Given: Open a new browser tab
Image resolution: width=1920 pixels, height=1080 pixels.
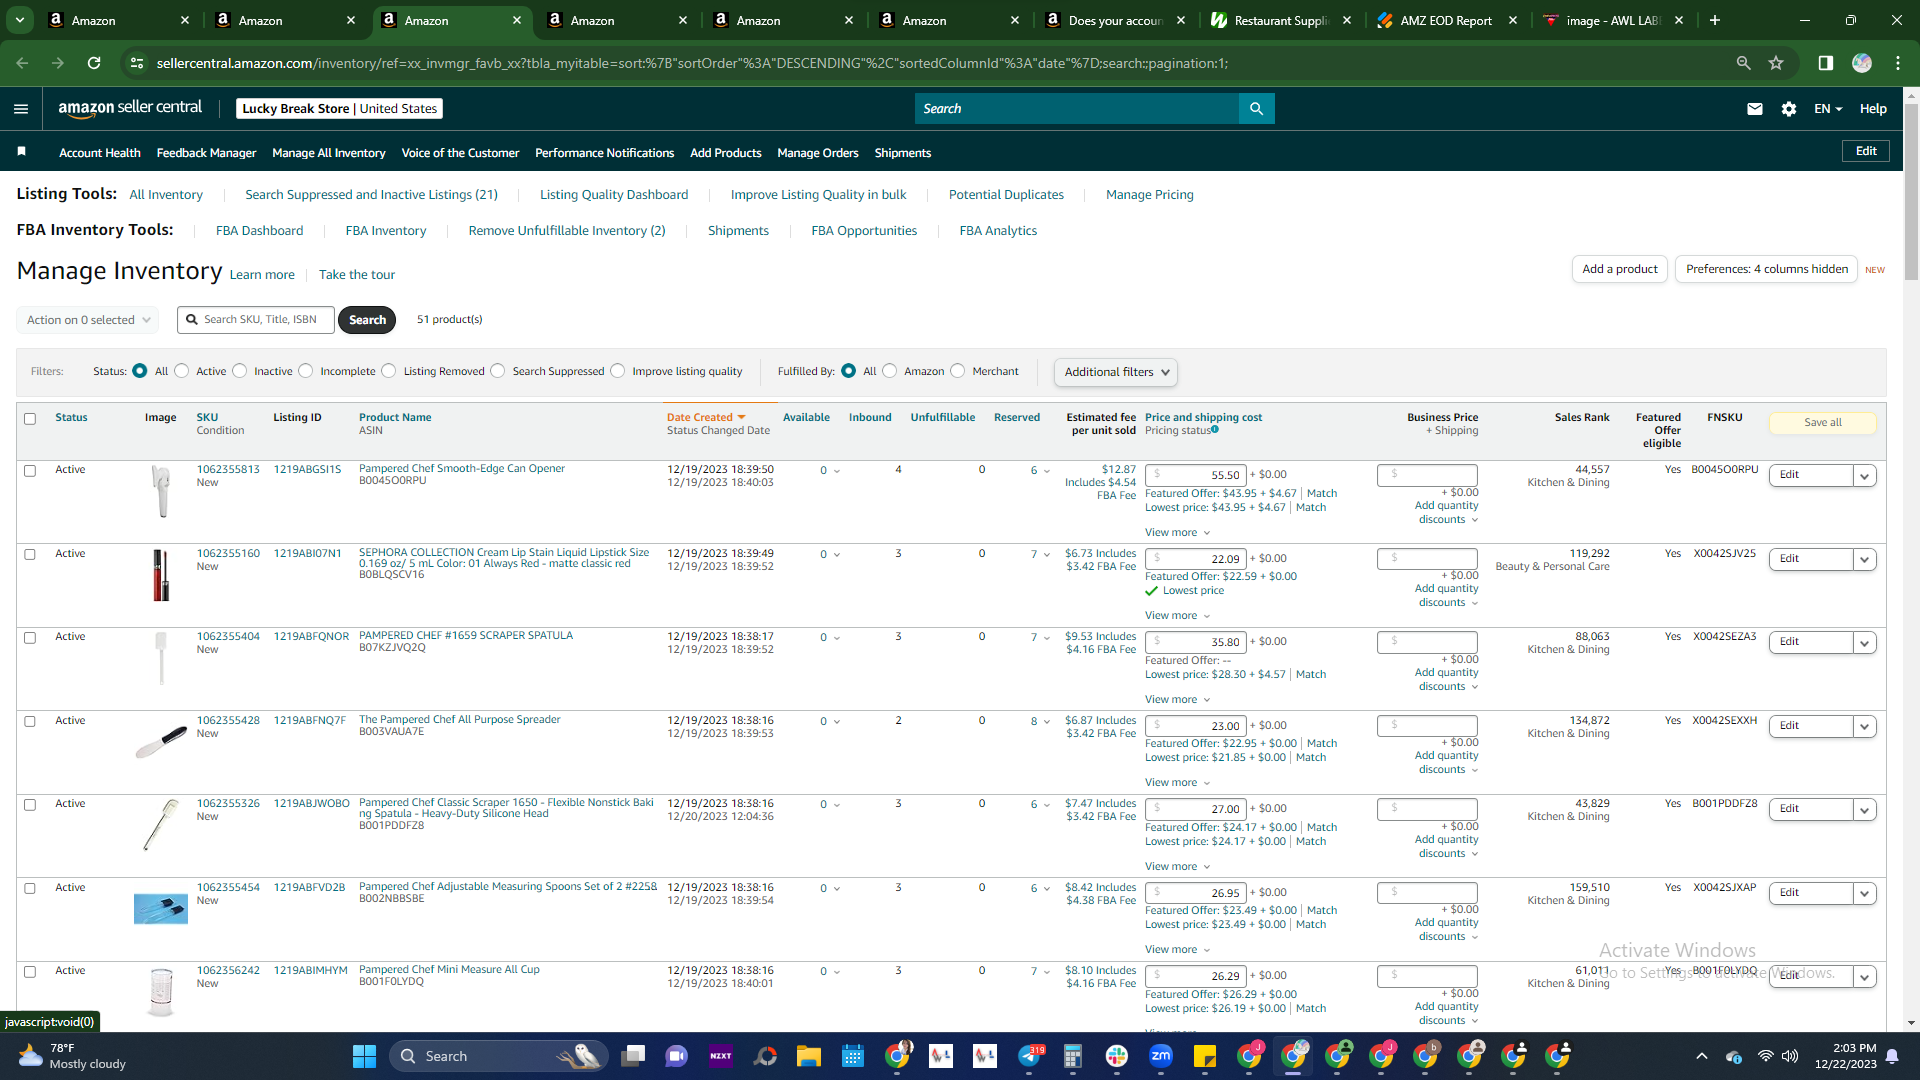Looking at the screenshot, I should 1715,20.
